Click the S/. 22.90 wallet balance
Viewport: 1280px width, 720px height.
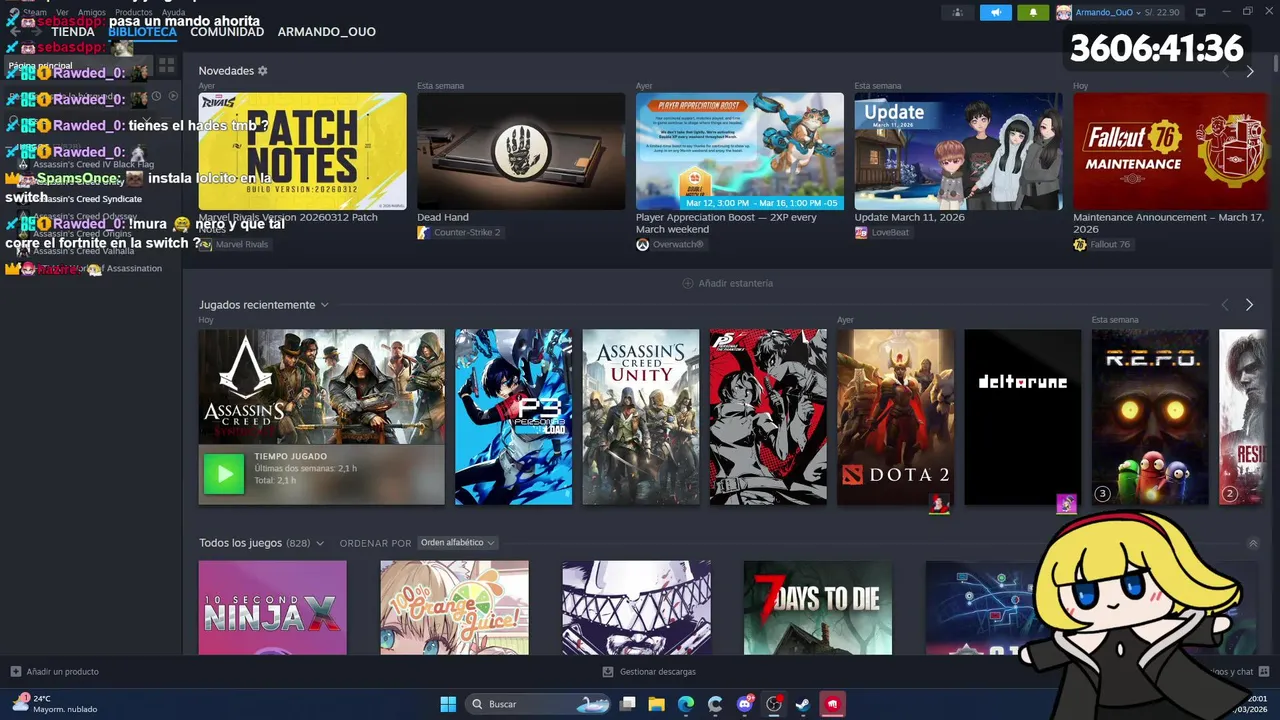(1162, 12)
